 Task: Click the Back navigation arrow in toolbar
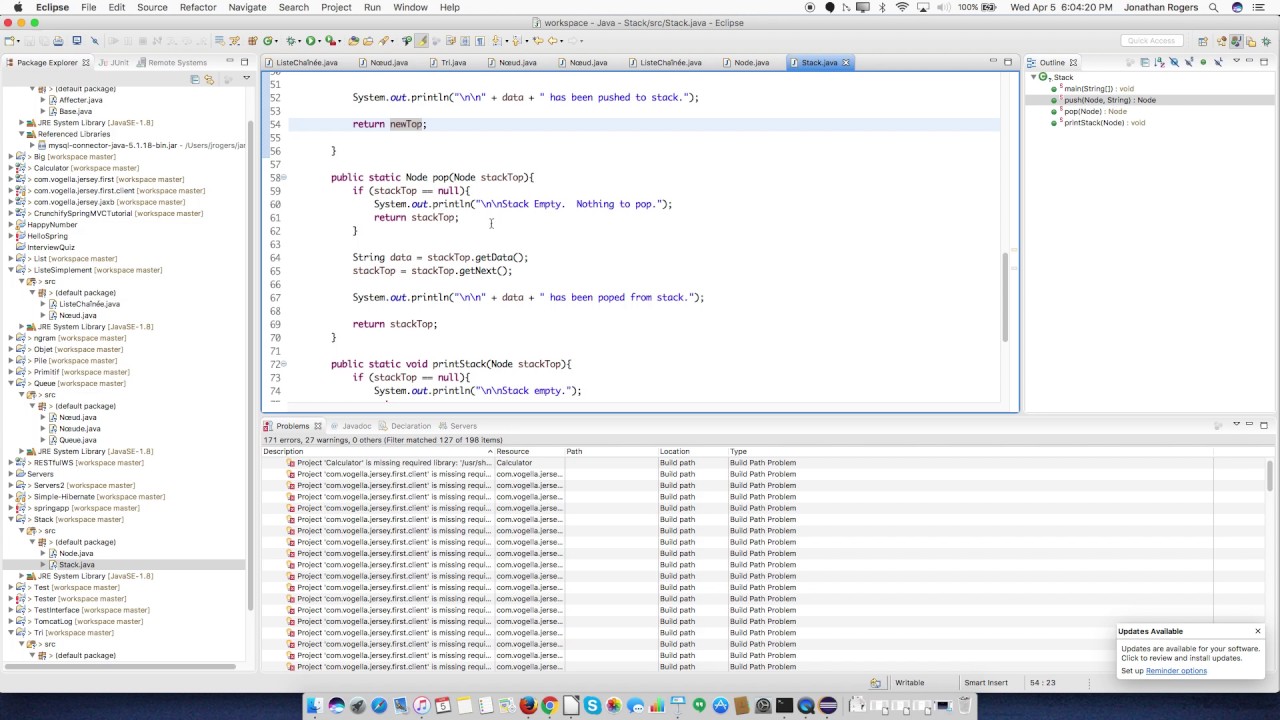pyautogui.click(x=552, y=41)
